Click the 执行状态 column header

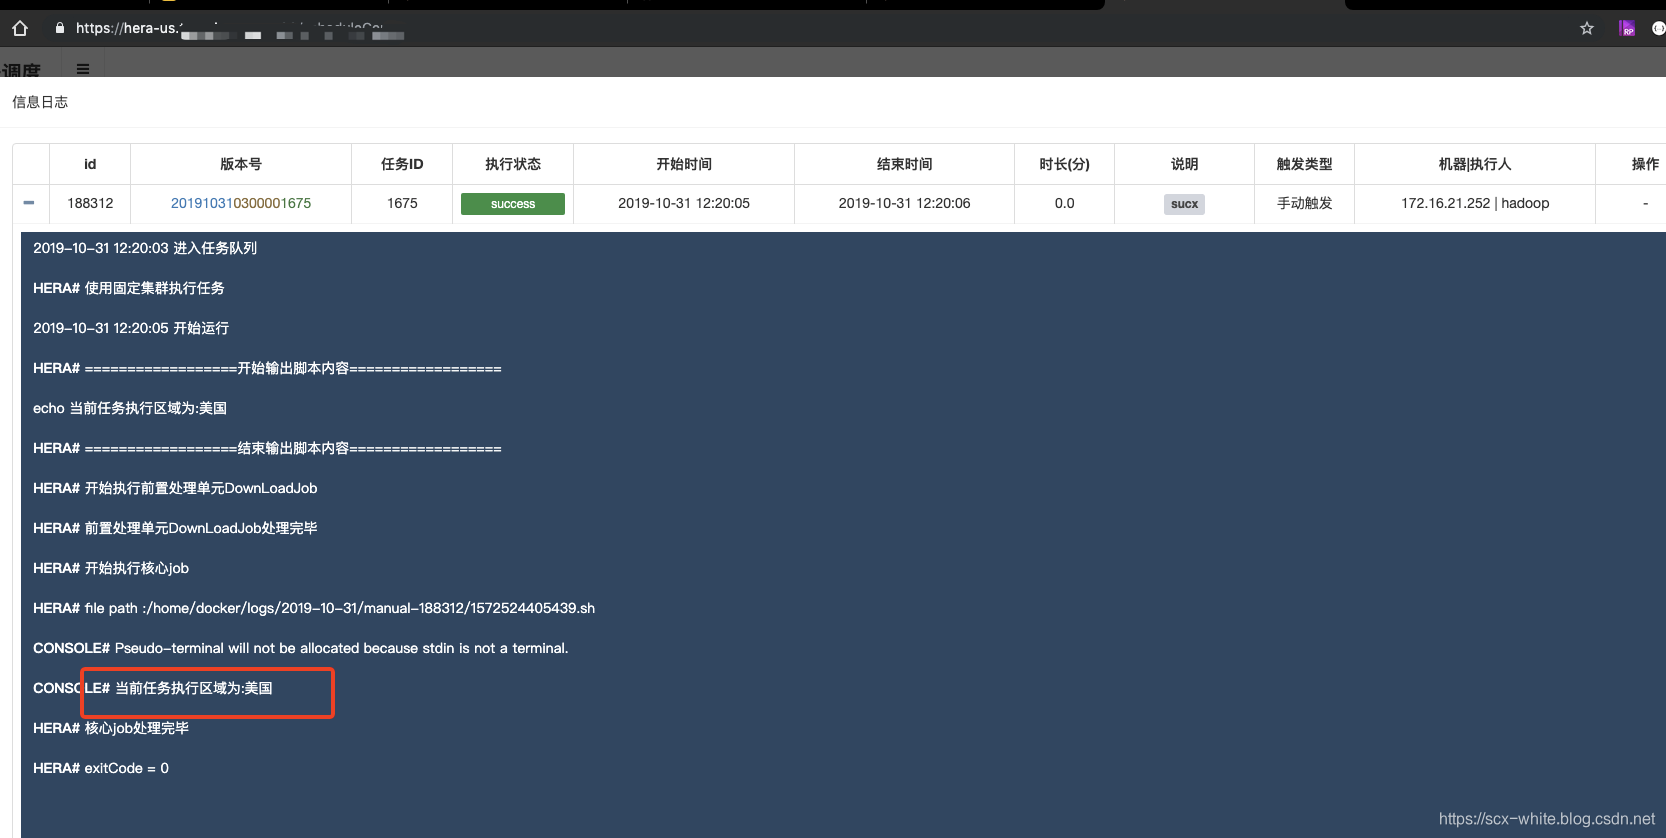[513, 164]
